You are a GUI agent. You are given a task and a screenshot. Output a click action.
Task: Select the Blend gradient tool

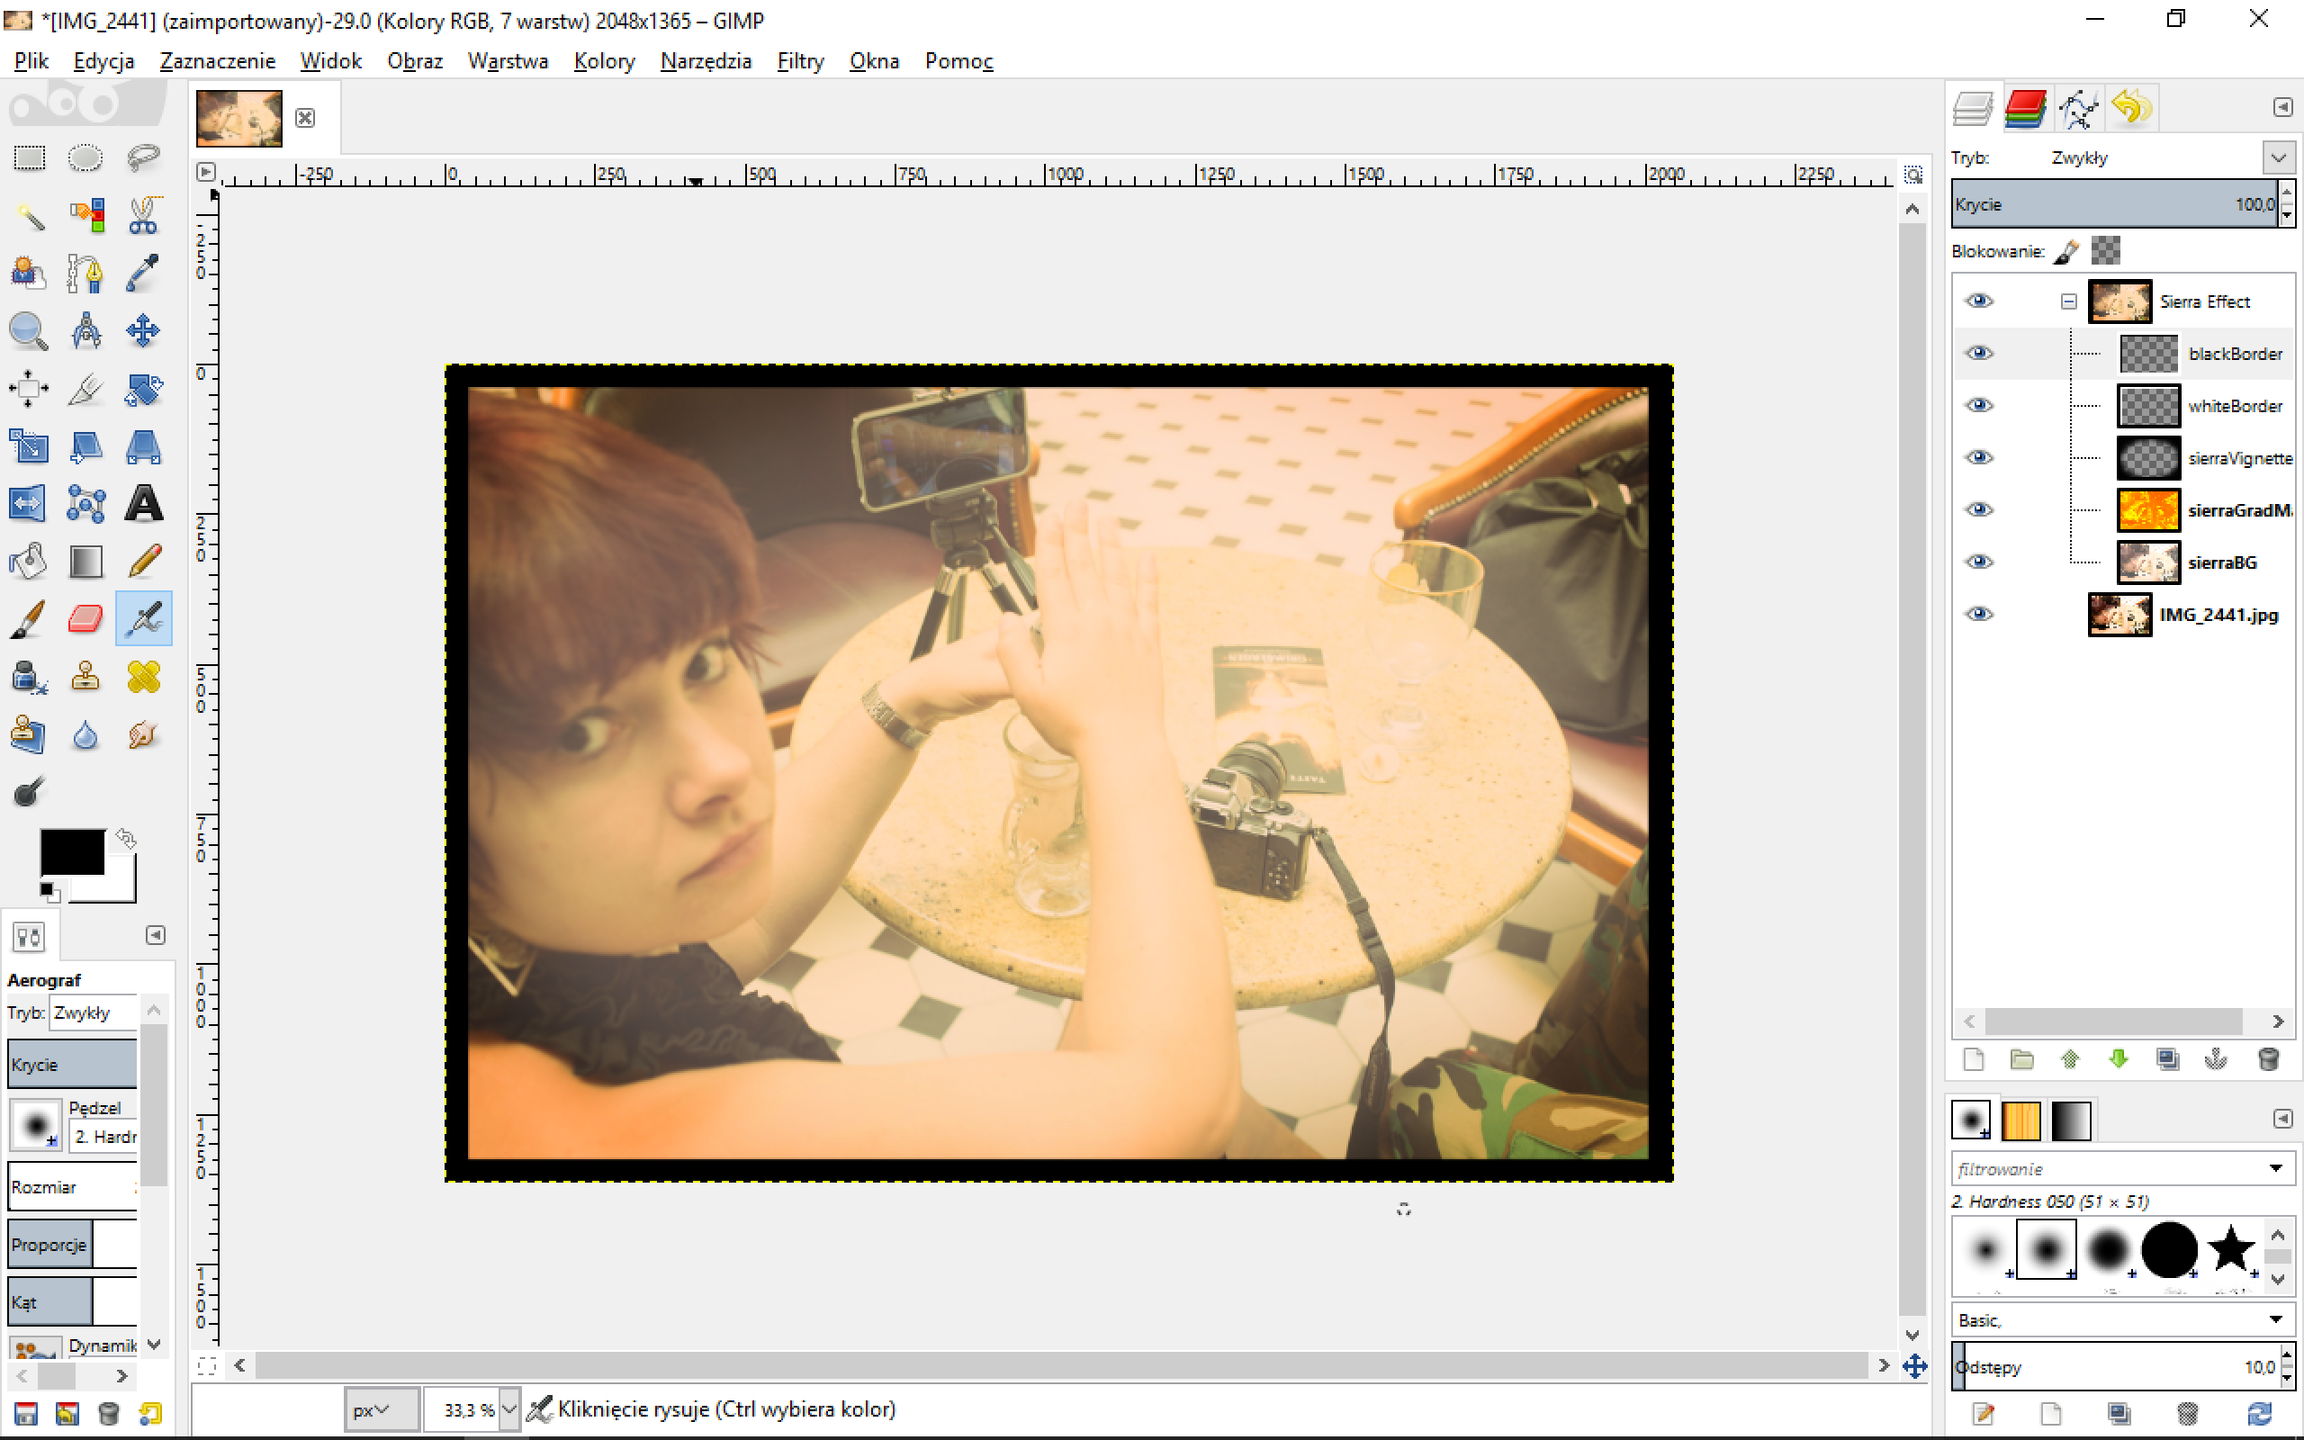tap(86, 561)
